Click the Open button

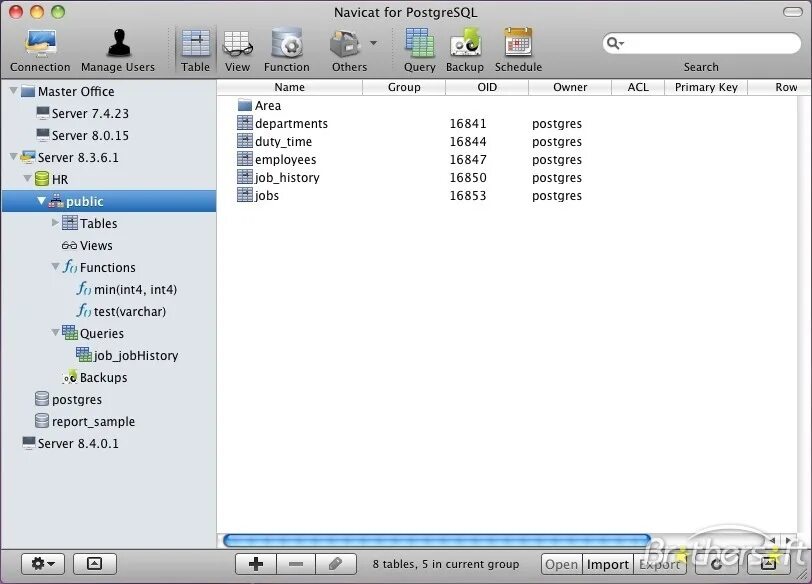[561, 564]
